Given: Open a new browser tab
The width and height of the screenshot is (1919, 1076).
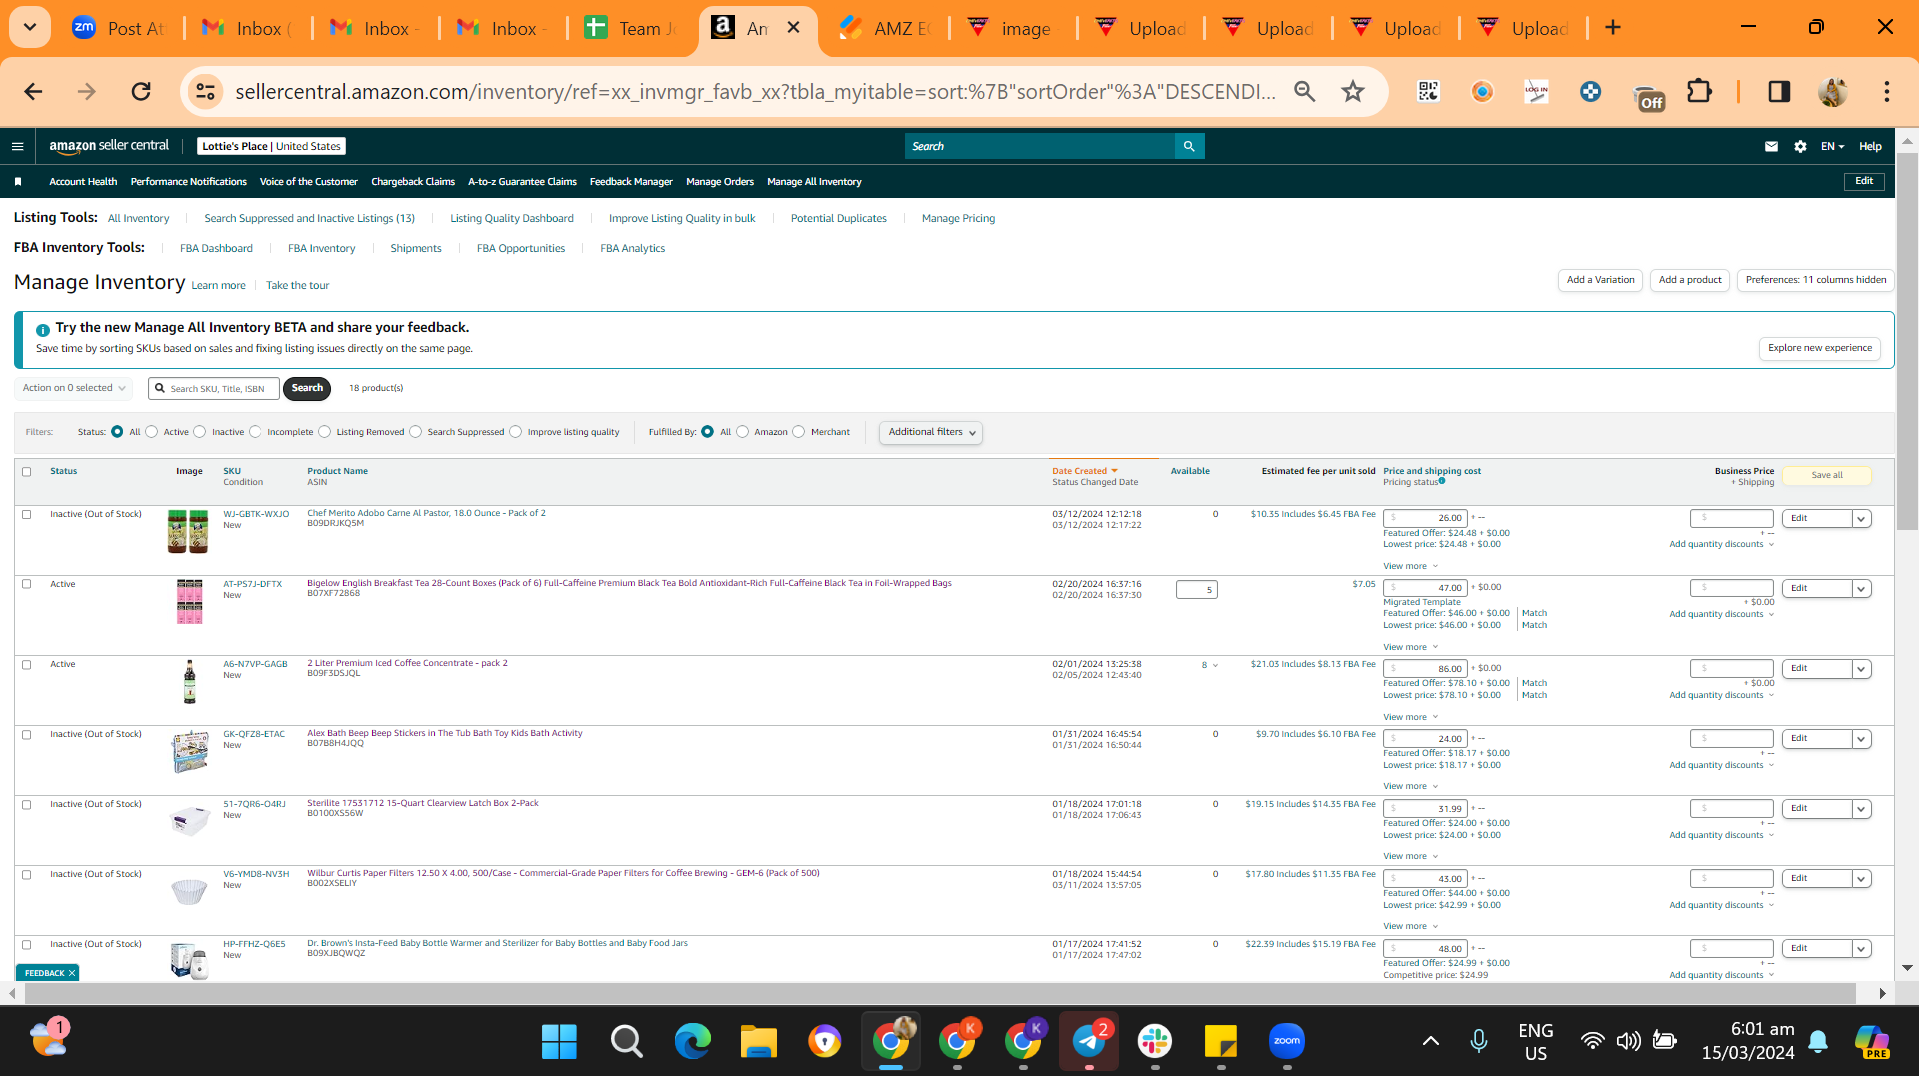Looking at the screenshot, I should (1613, 28).
